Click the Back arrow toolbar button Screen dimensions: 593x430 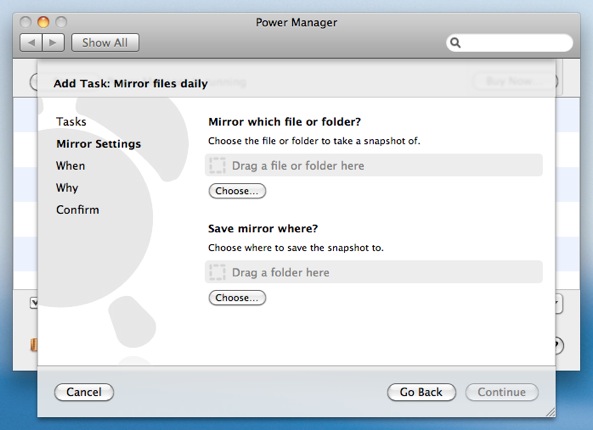point(31,43)
